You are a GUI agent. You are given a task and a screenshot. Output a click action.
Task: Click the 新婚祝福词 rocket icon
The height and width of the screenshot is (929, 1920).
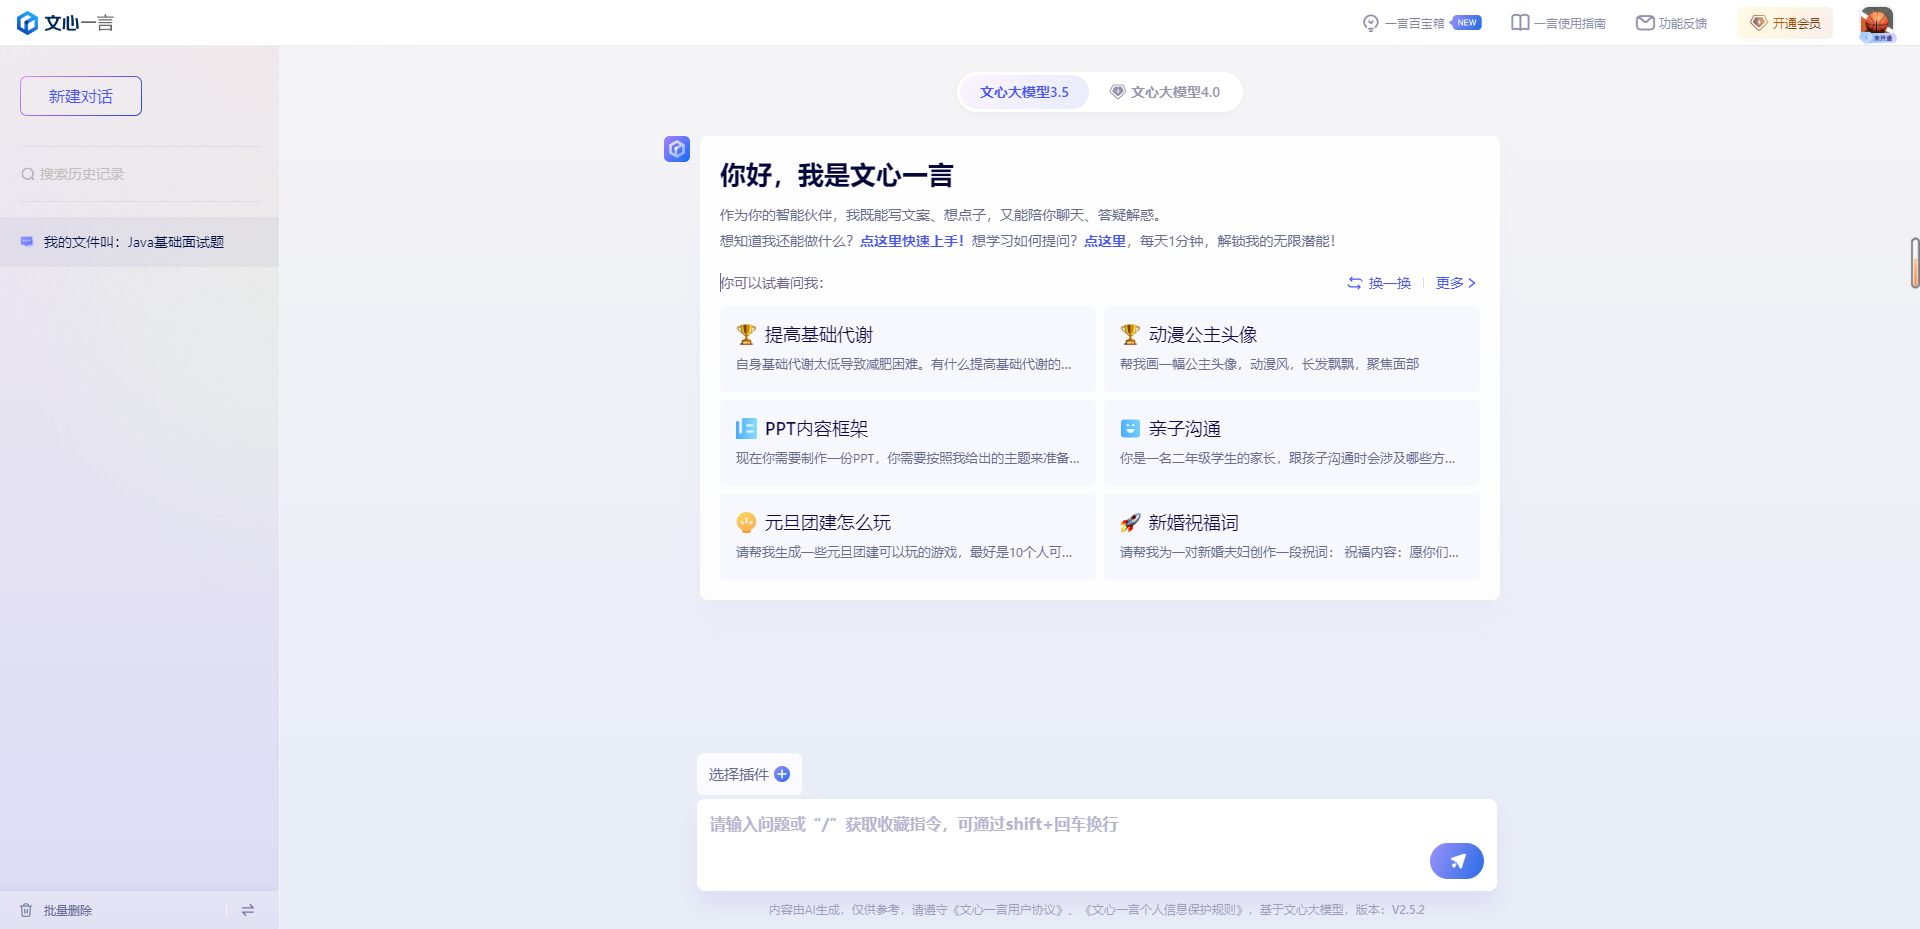click(1130, 522)
